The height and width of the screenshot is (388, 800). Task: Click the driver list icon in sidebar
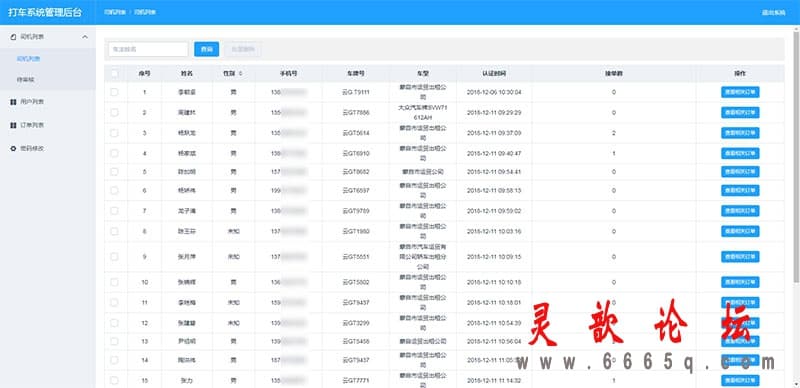click(13, 37)
